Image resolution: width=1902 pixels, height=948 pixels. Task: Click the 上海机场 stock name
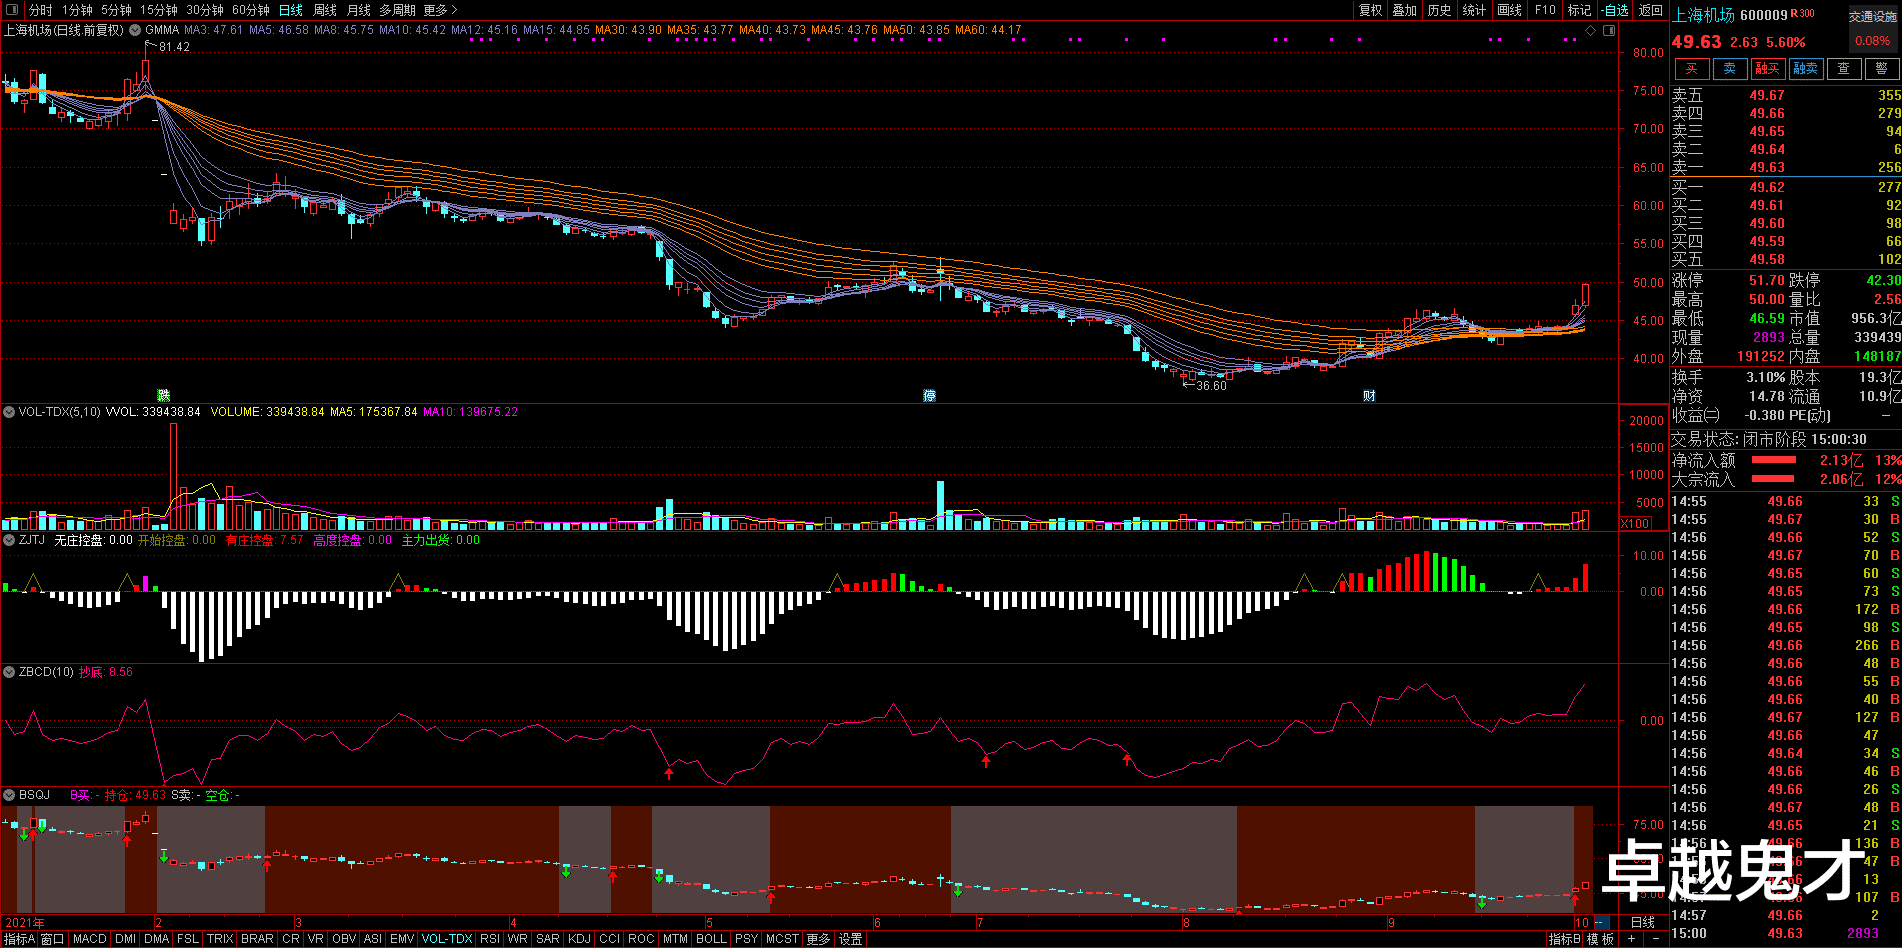[1704, 15]
